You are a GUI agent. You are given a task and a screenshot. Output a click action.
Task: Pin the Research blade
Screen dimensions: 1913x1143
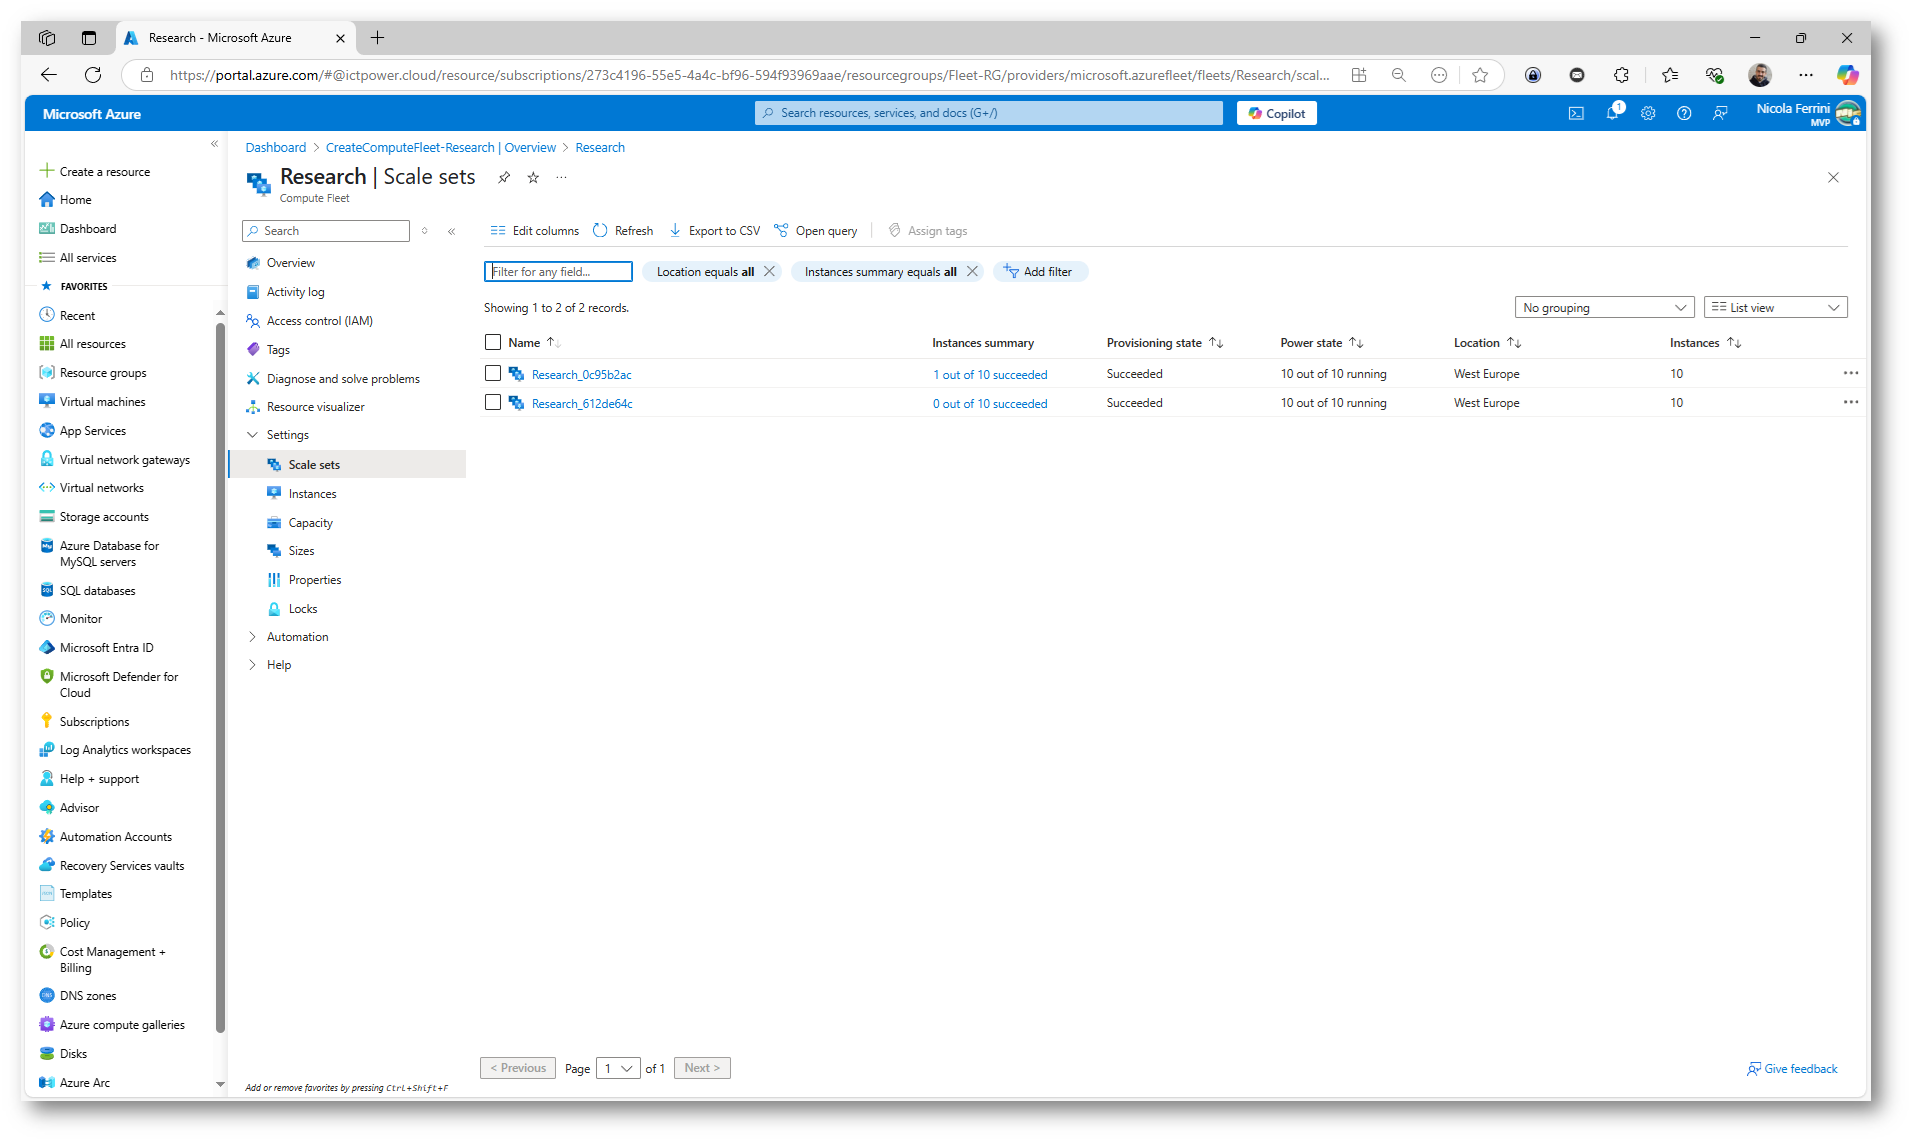504,178
